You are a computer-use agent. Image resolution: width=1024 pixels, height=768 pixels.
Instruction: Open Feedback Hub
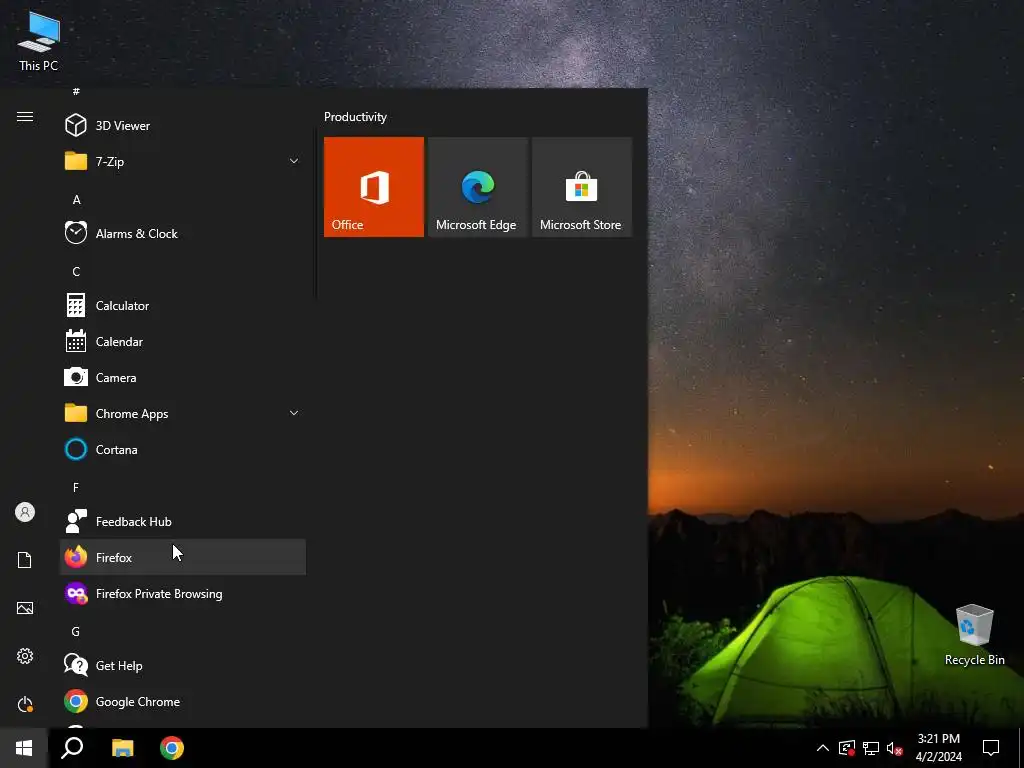click(x=182, y=521)
